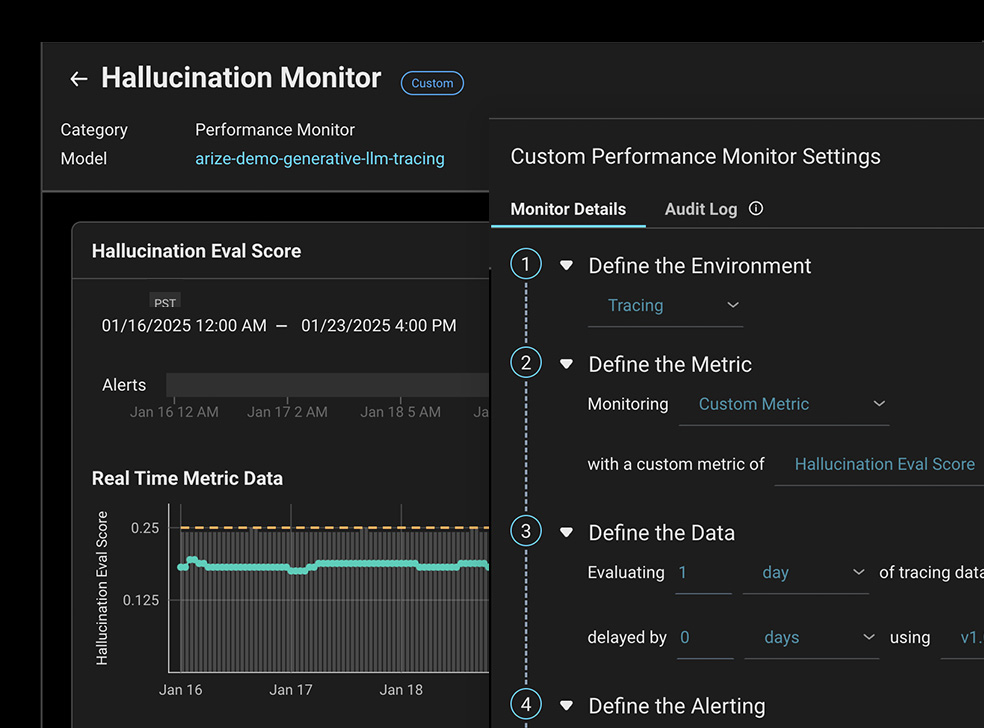Open the days delay unit dropdown
984x728 pixels.
pos(811,638)
